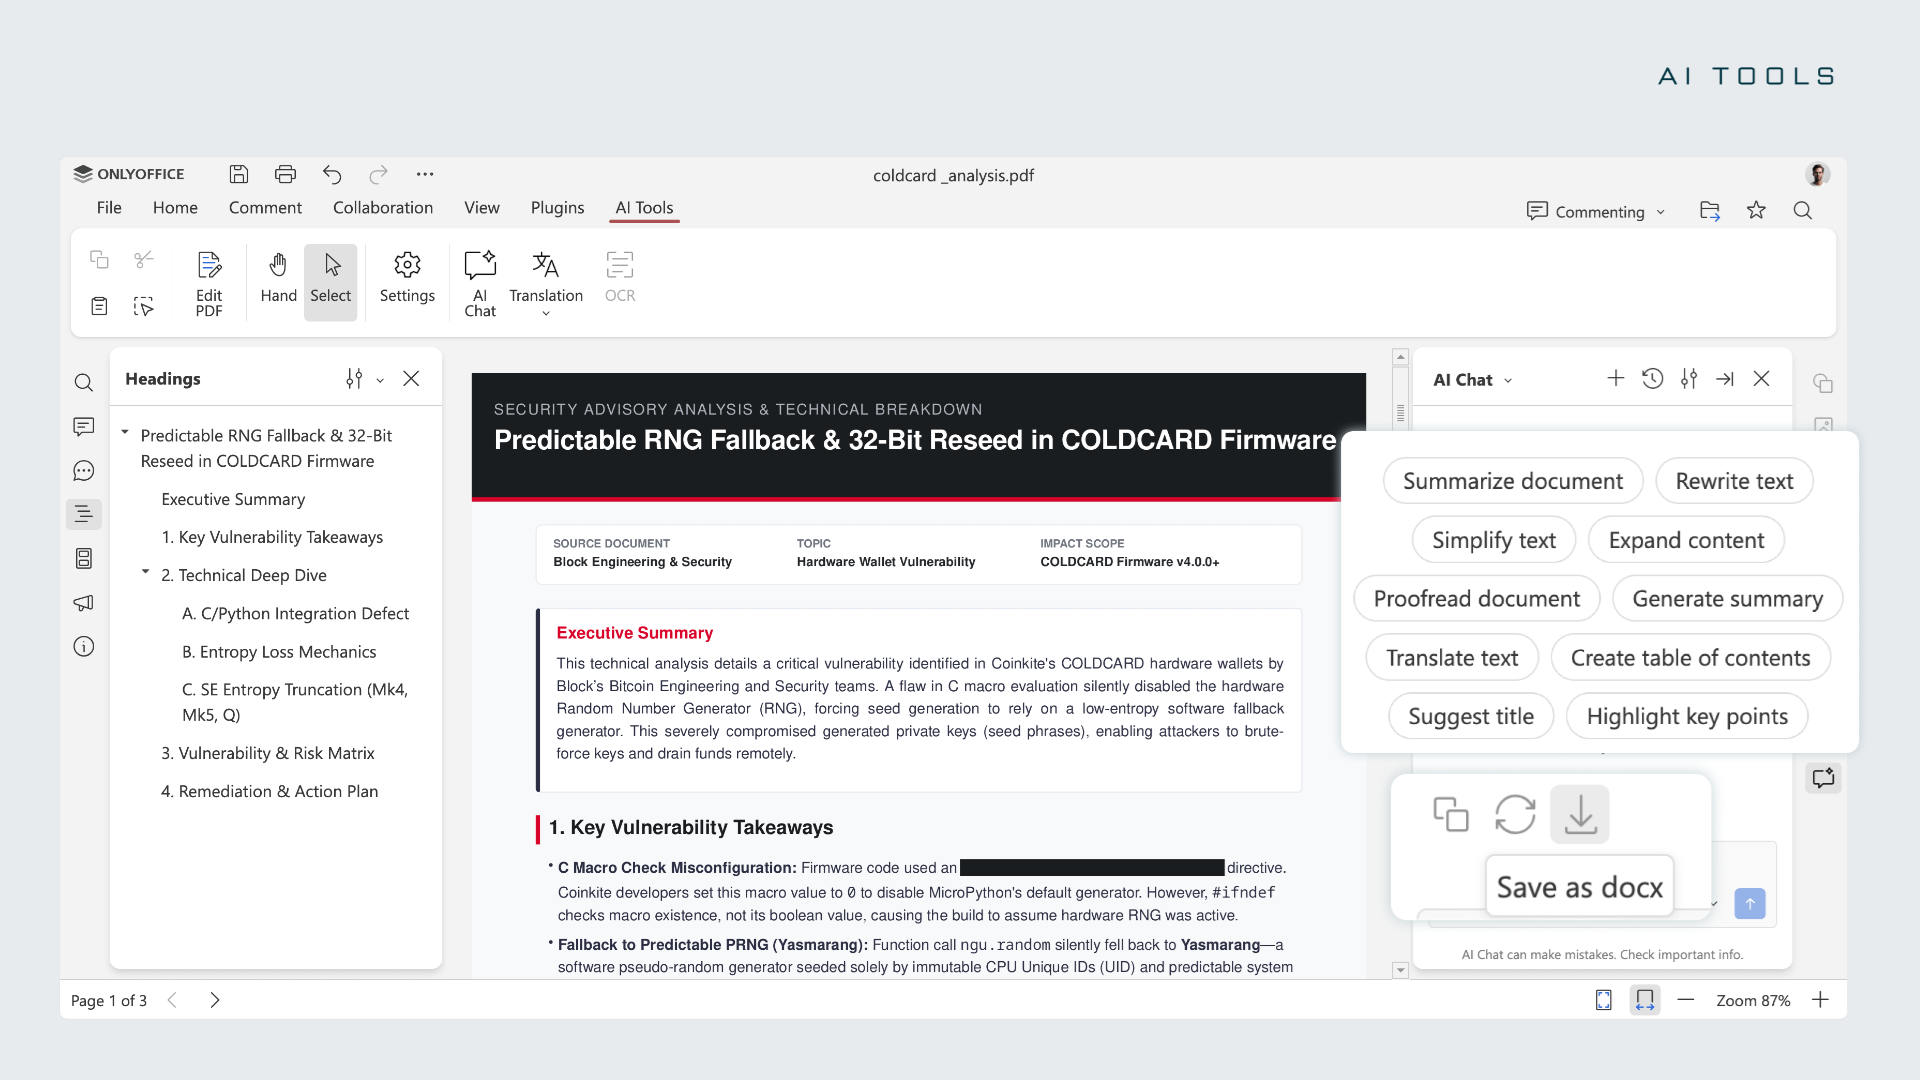Click the search icon in left sidebar
1920x1080 pixels.
point(84,383)
